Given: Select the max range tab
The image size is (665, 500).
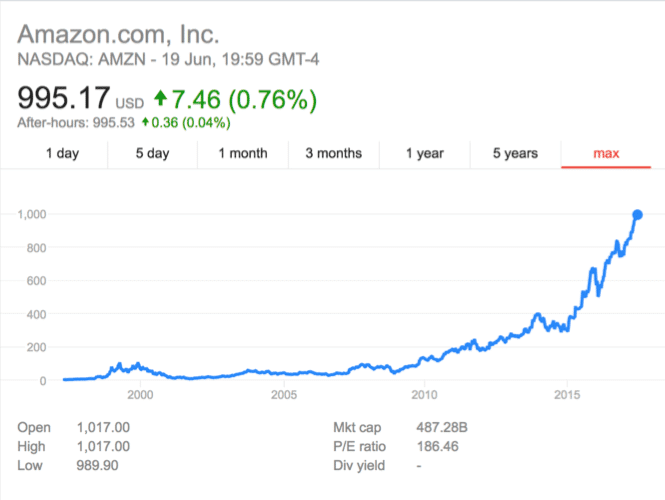Looking at the screenshot, I should click(x=608, y=153).
